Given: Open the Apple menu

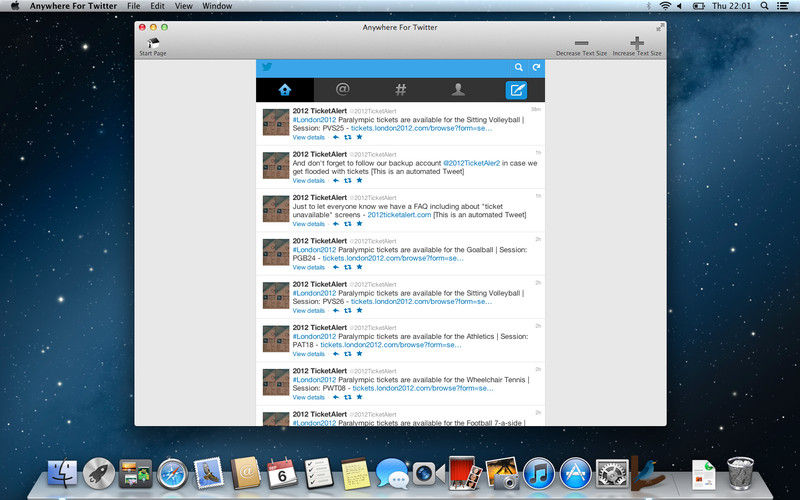Looking at the screenshot, I should (x=15, y=6).
